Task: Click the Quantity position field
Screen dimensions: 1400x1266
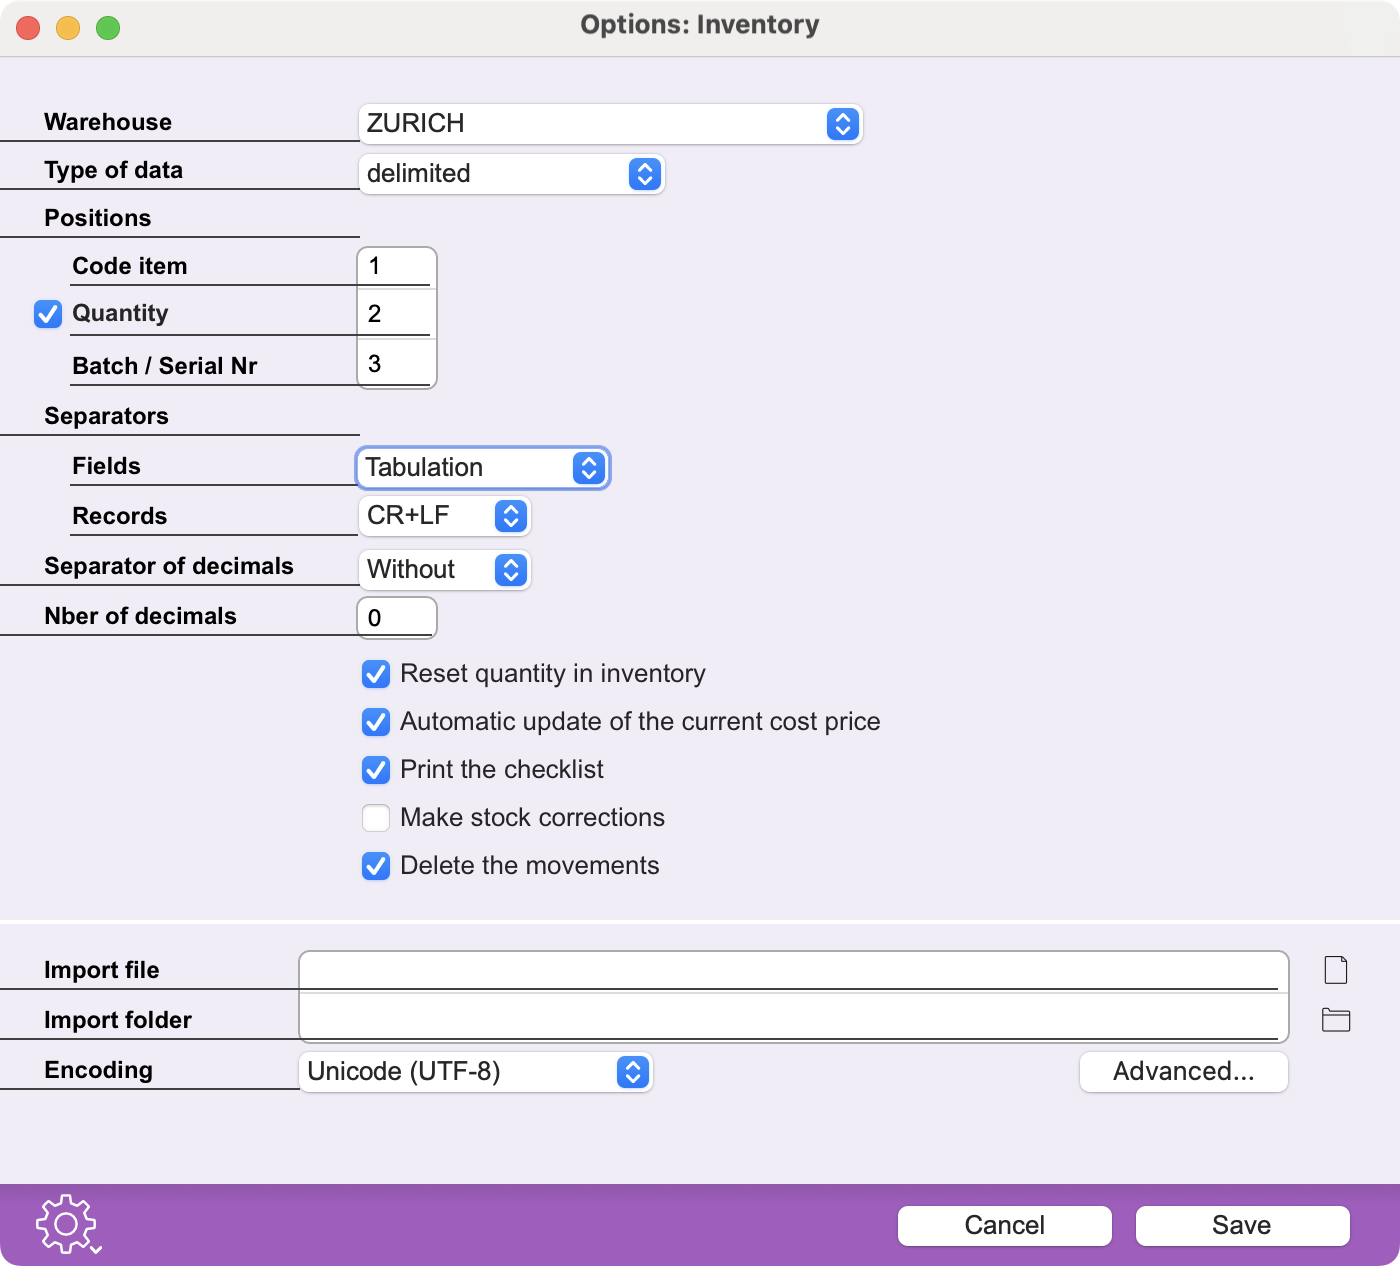Action: click(396, 314)
